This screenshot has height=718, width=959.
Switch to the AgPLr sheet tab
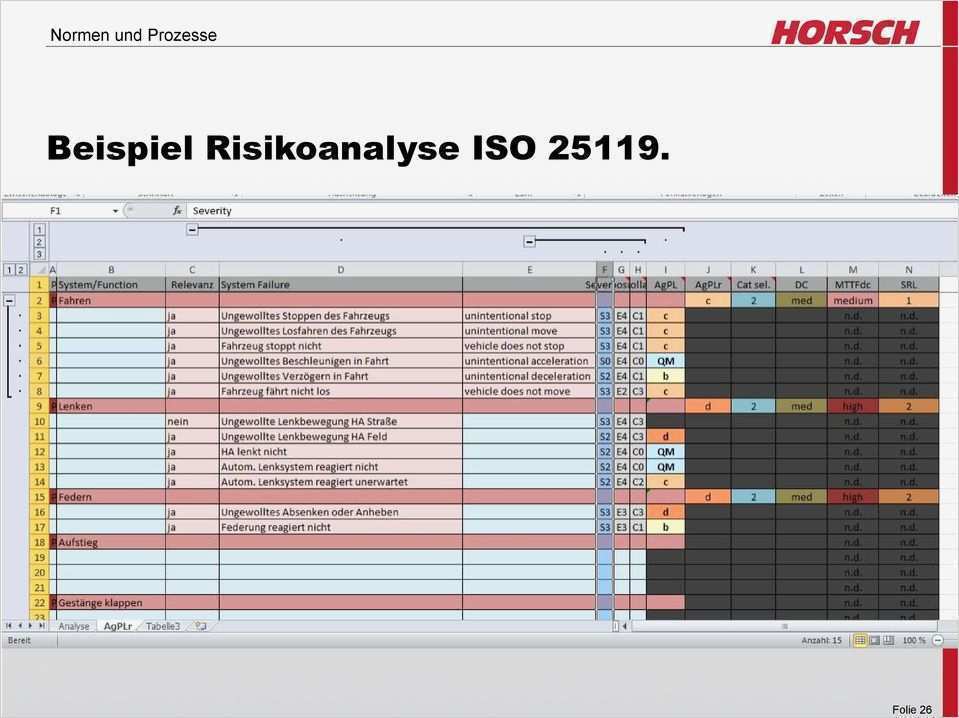[x=118, y=626]
